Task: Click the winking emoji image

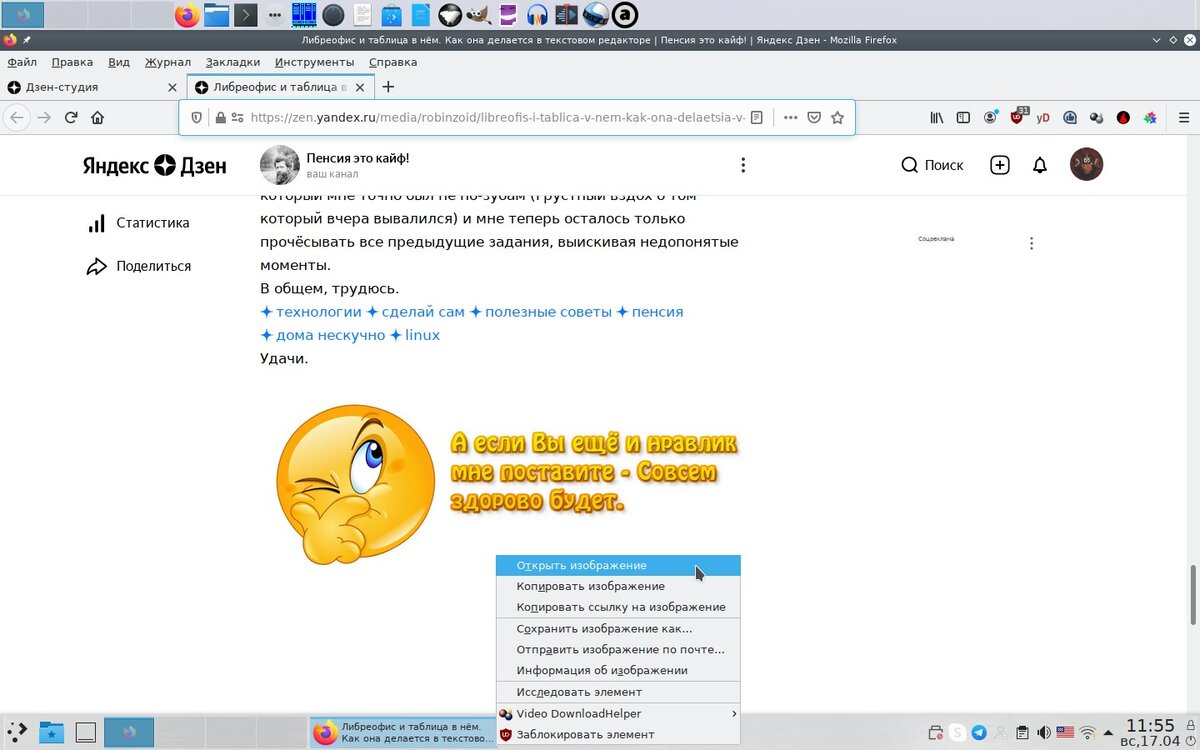Action: [x=355, y=483]
